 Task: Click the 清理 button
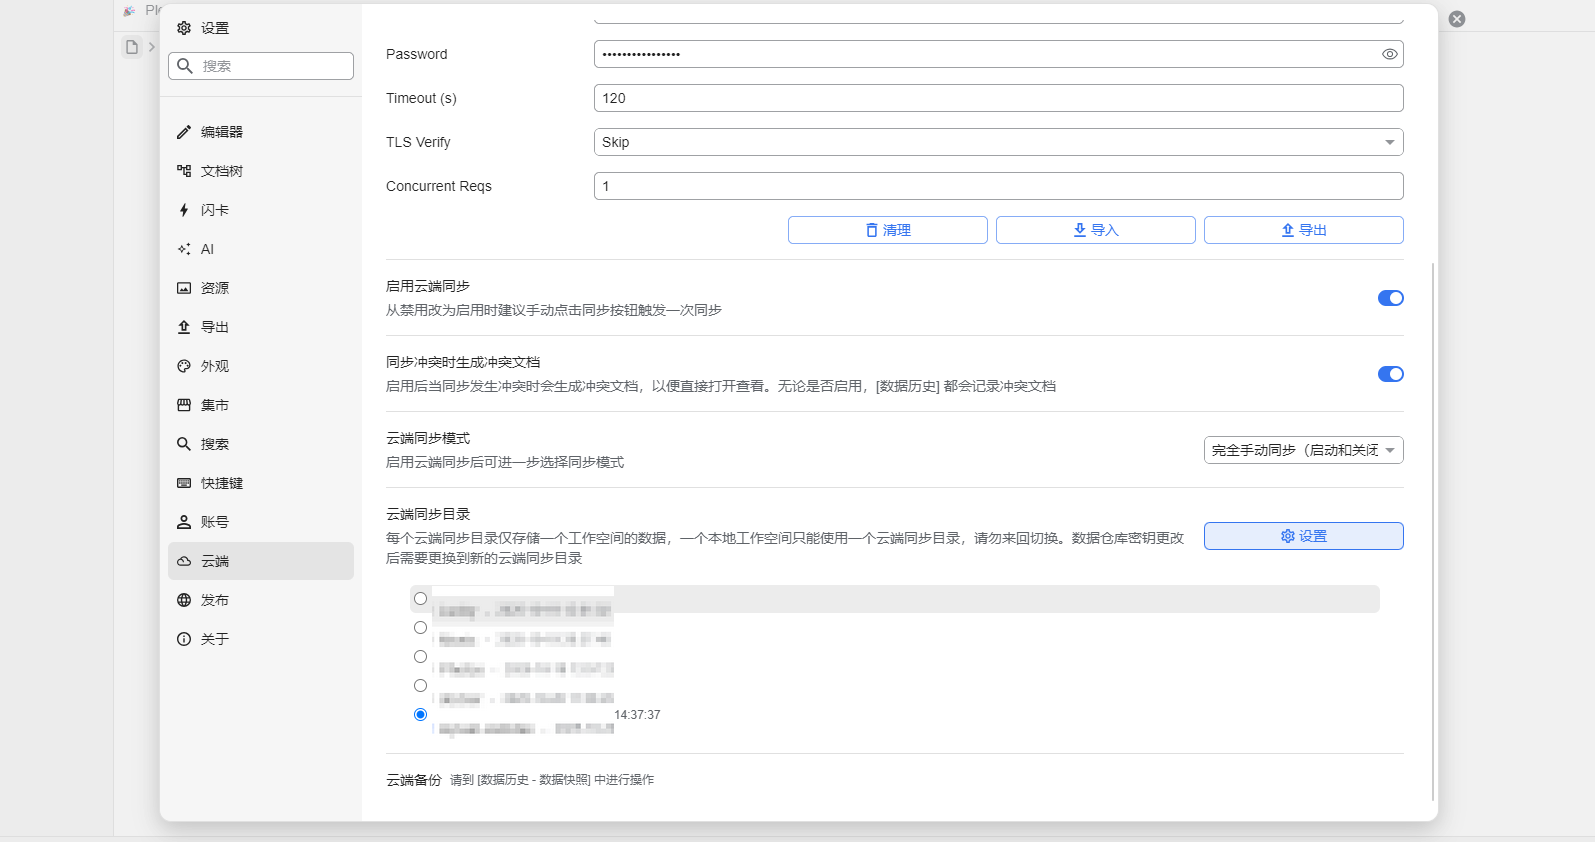coord(888,230)
